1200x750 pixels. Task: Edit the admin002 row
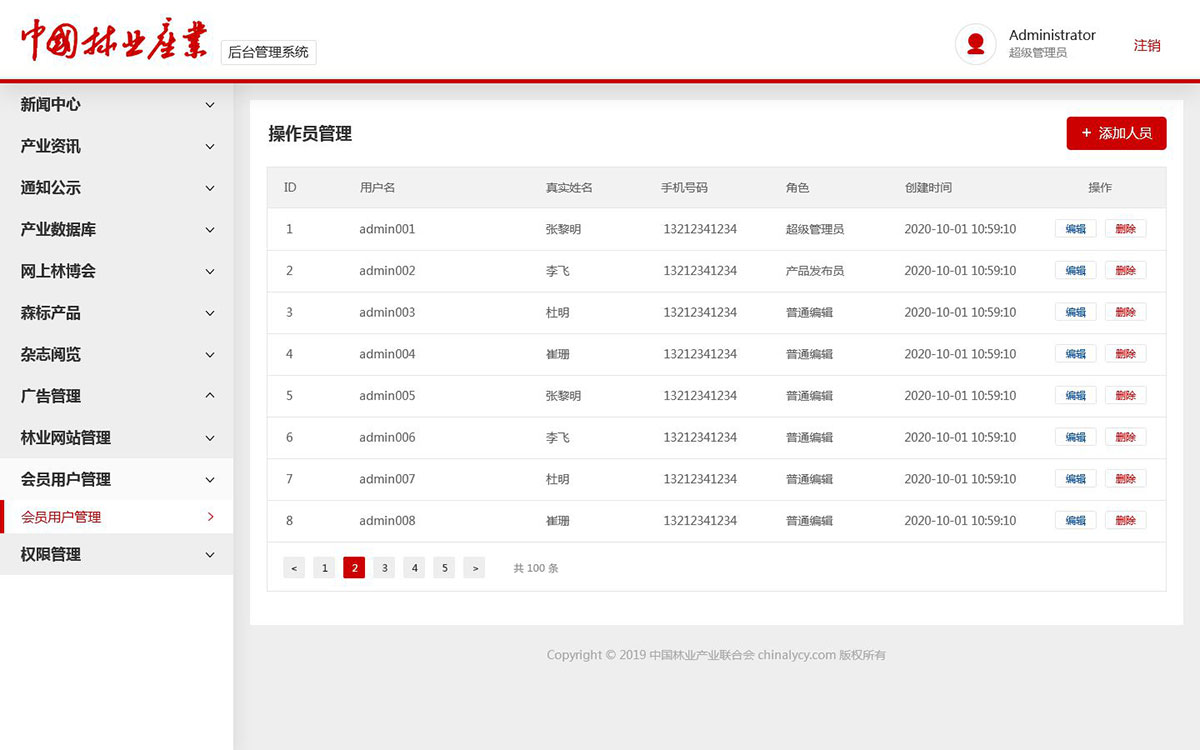pyautogui.click(x=1075, y=270)
